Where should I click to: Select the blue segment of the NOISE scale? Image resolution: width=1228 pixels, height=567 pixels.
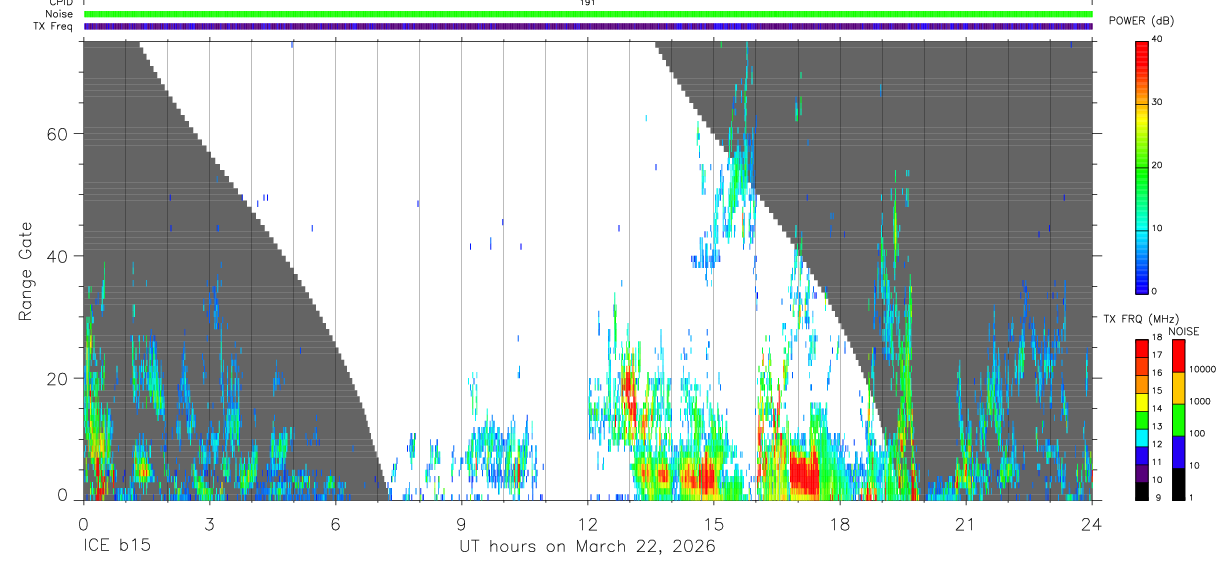1179,452
